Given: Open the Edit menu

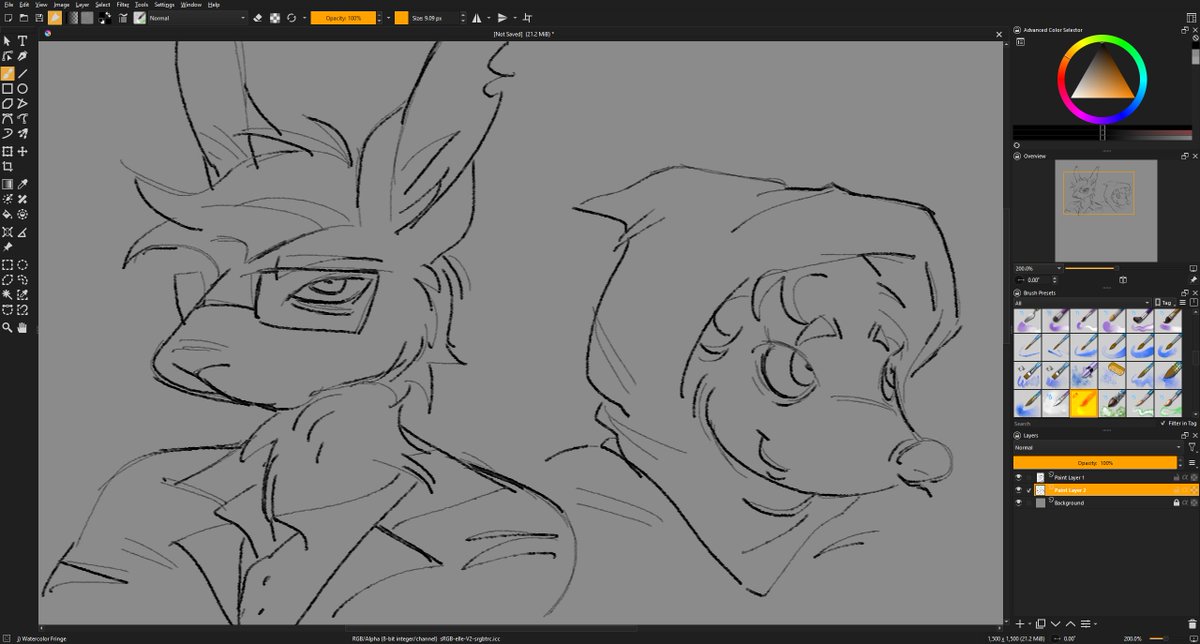Looking at the screenshot, I should 23,4.
